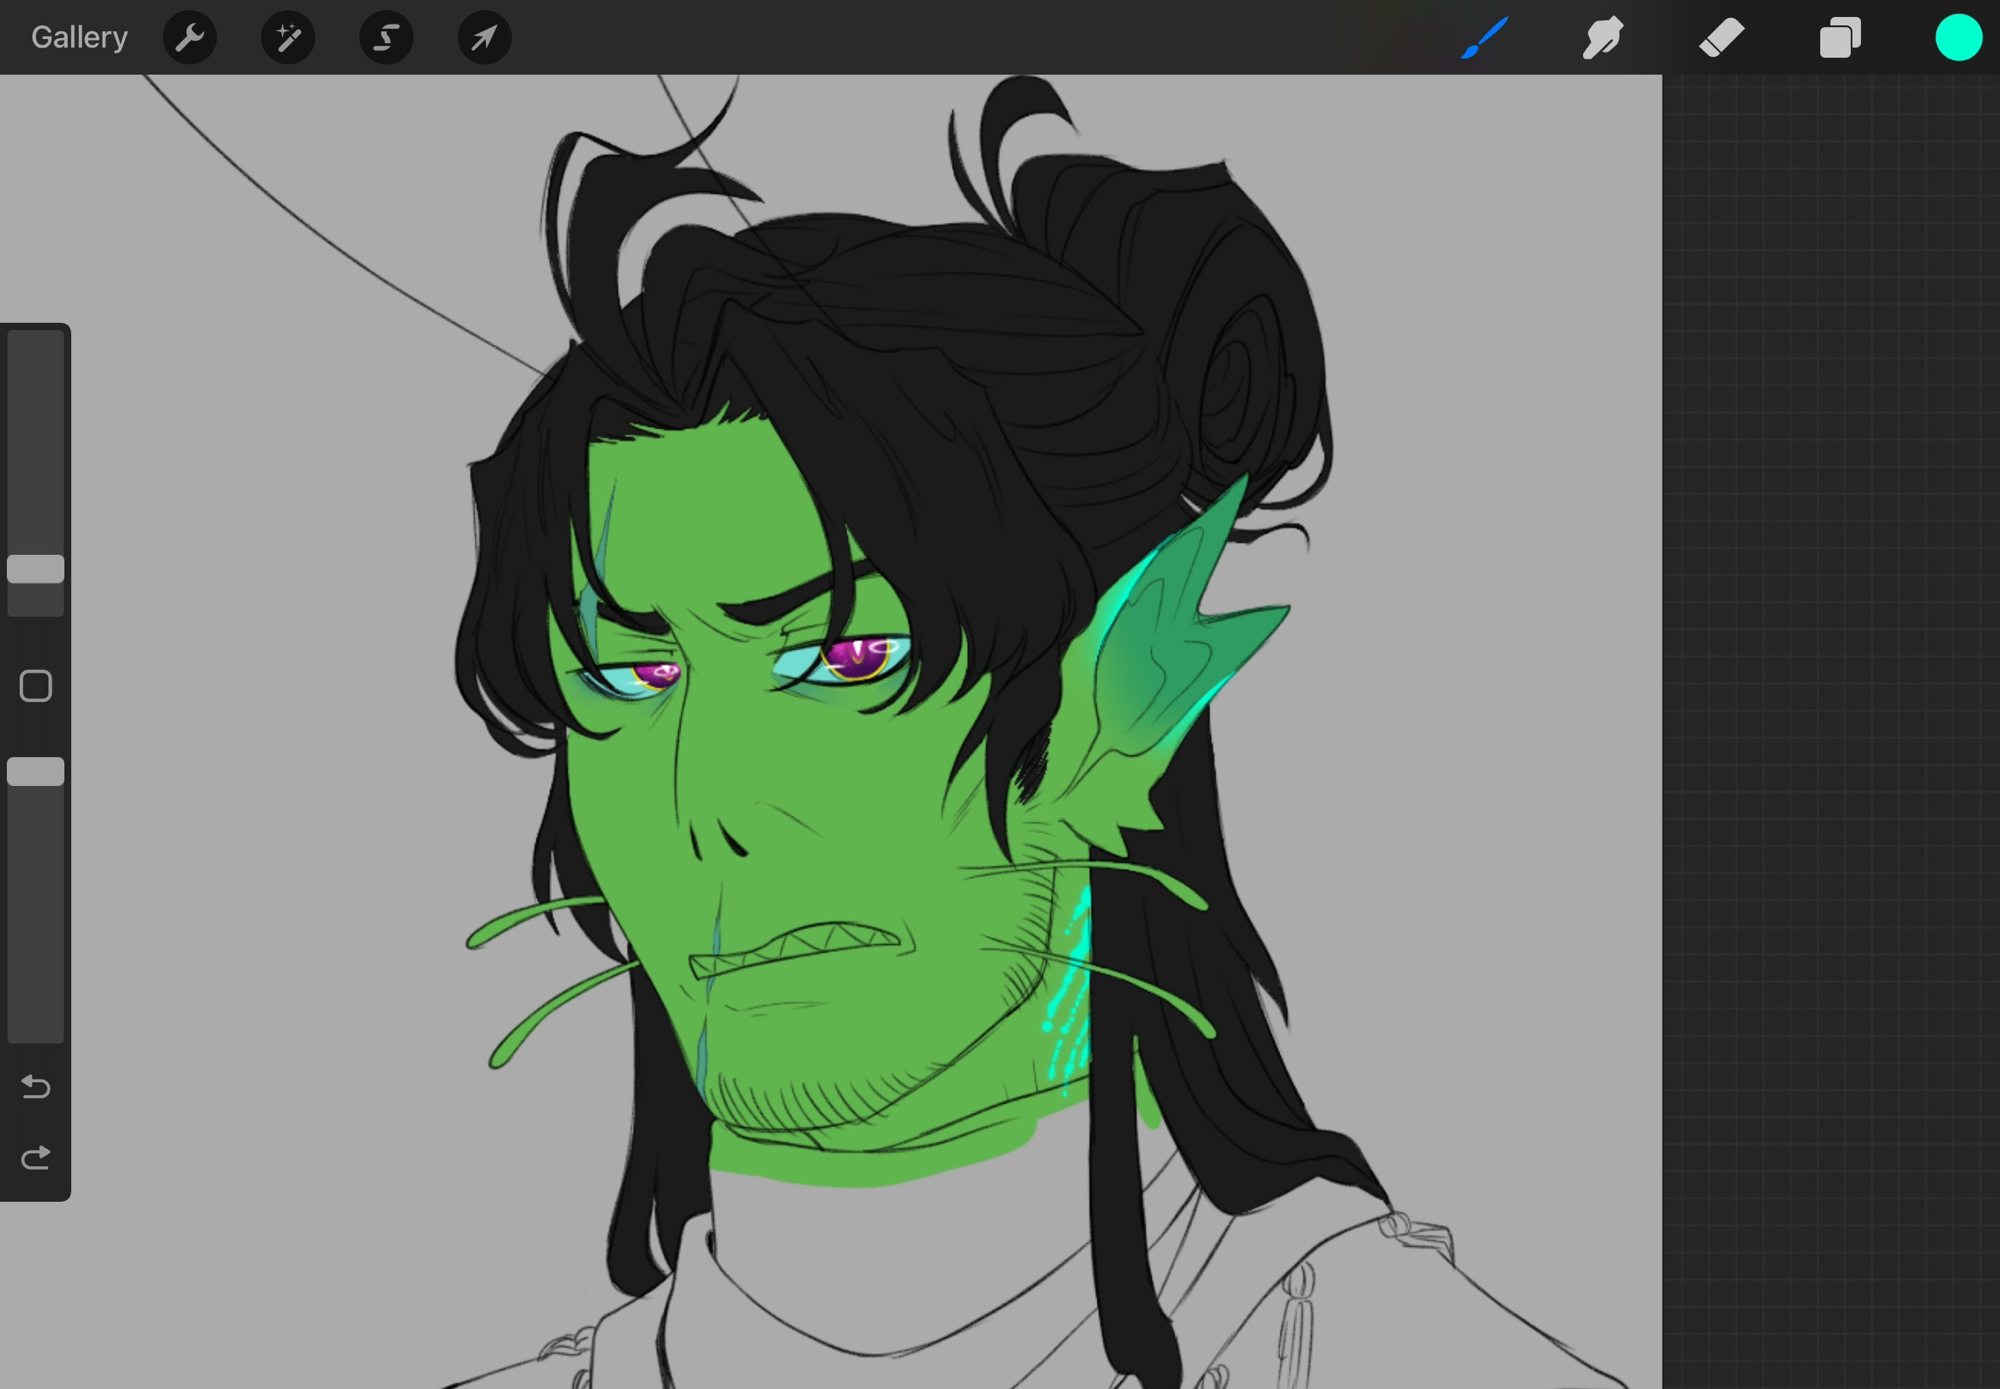
Task: Open the Actions wrench menu
Action: coord(189,38)
